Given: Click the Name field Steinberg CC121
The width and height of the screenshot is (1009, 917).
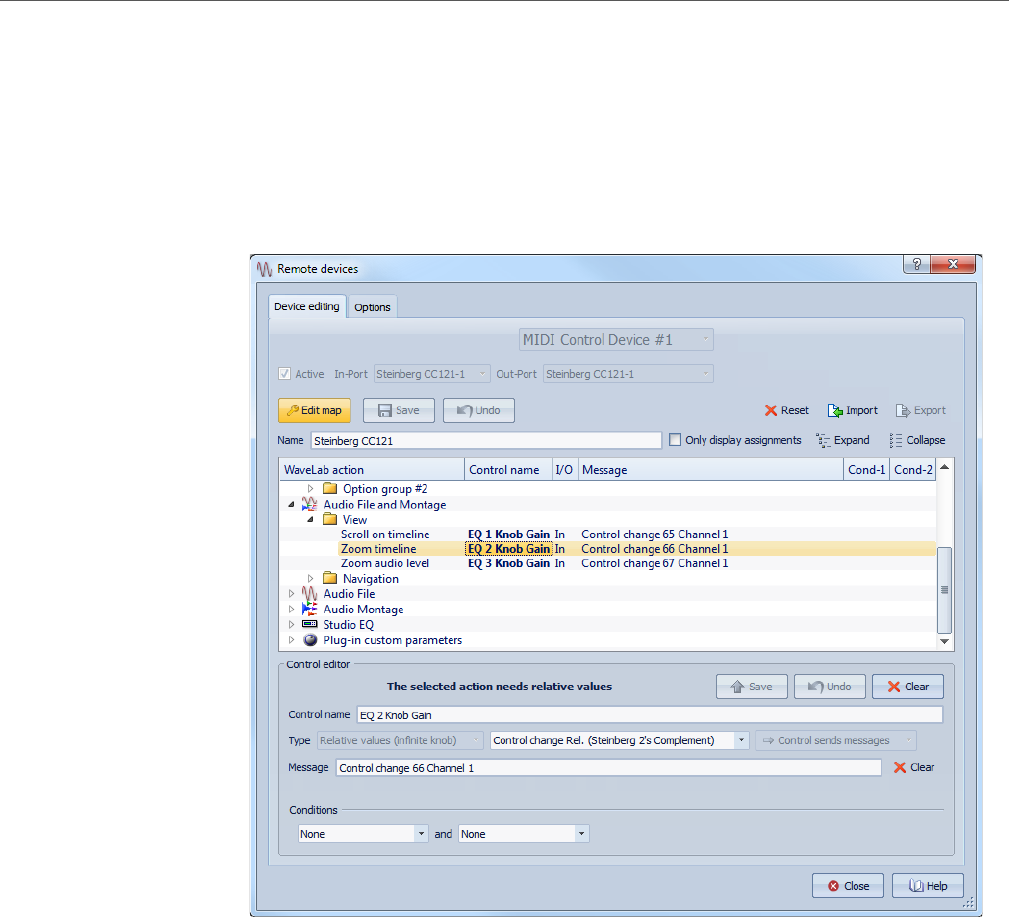Looking at the screenshot, I should [486, 441].
